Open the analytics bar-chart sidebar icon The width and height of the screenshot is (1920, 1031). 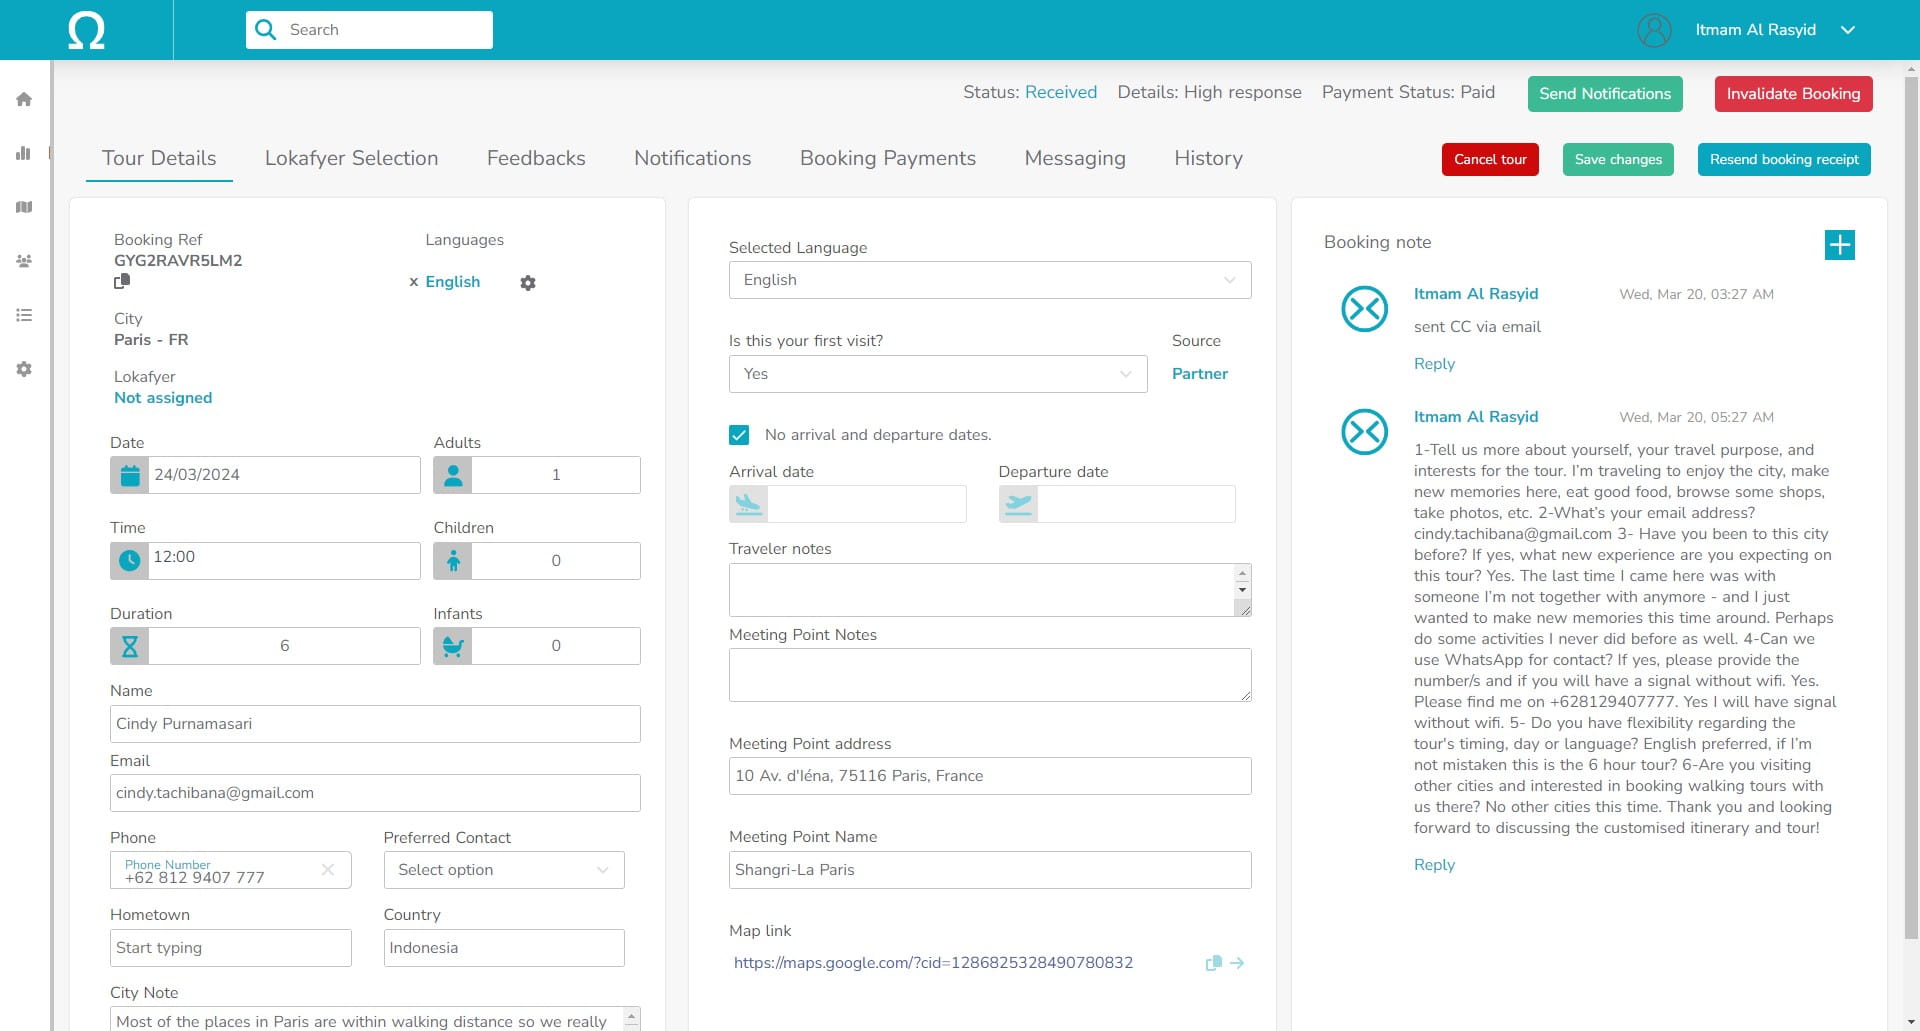coord(23,153)
